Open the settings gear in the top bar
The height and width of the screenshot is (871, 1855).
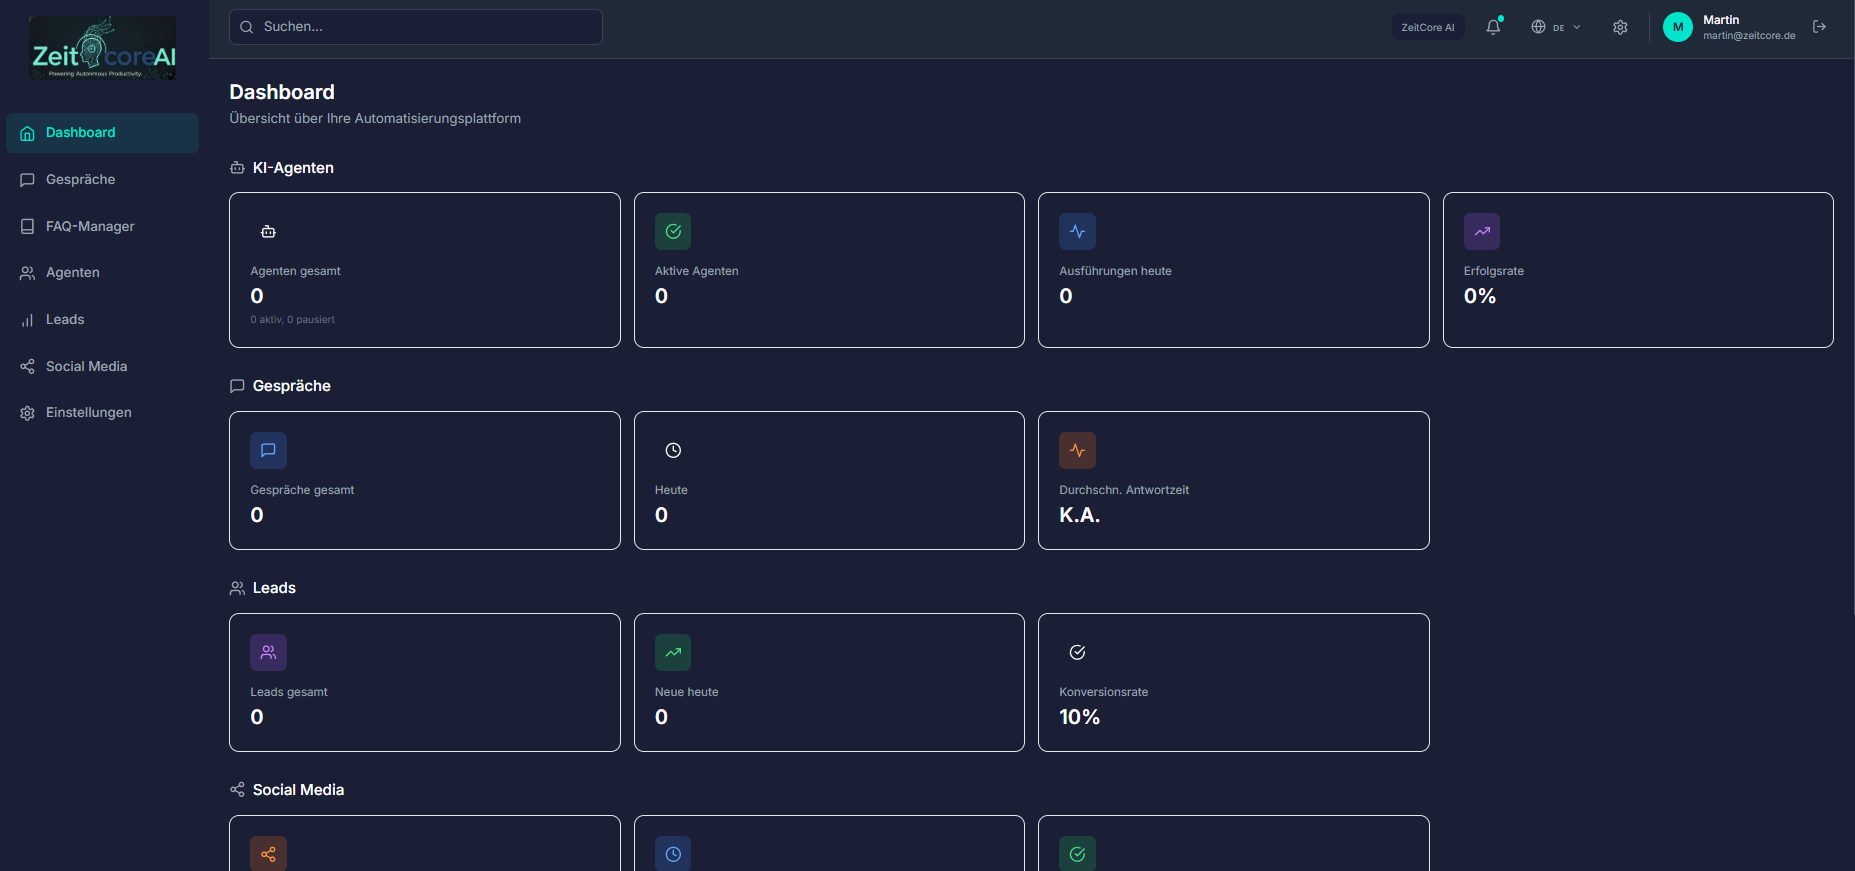(1620, 27)
